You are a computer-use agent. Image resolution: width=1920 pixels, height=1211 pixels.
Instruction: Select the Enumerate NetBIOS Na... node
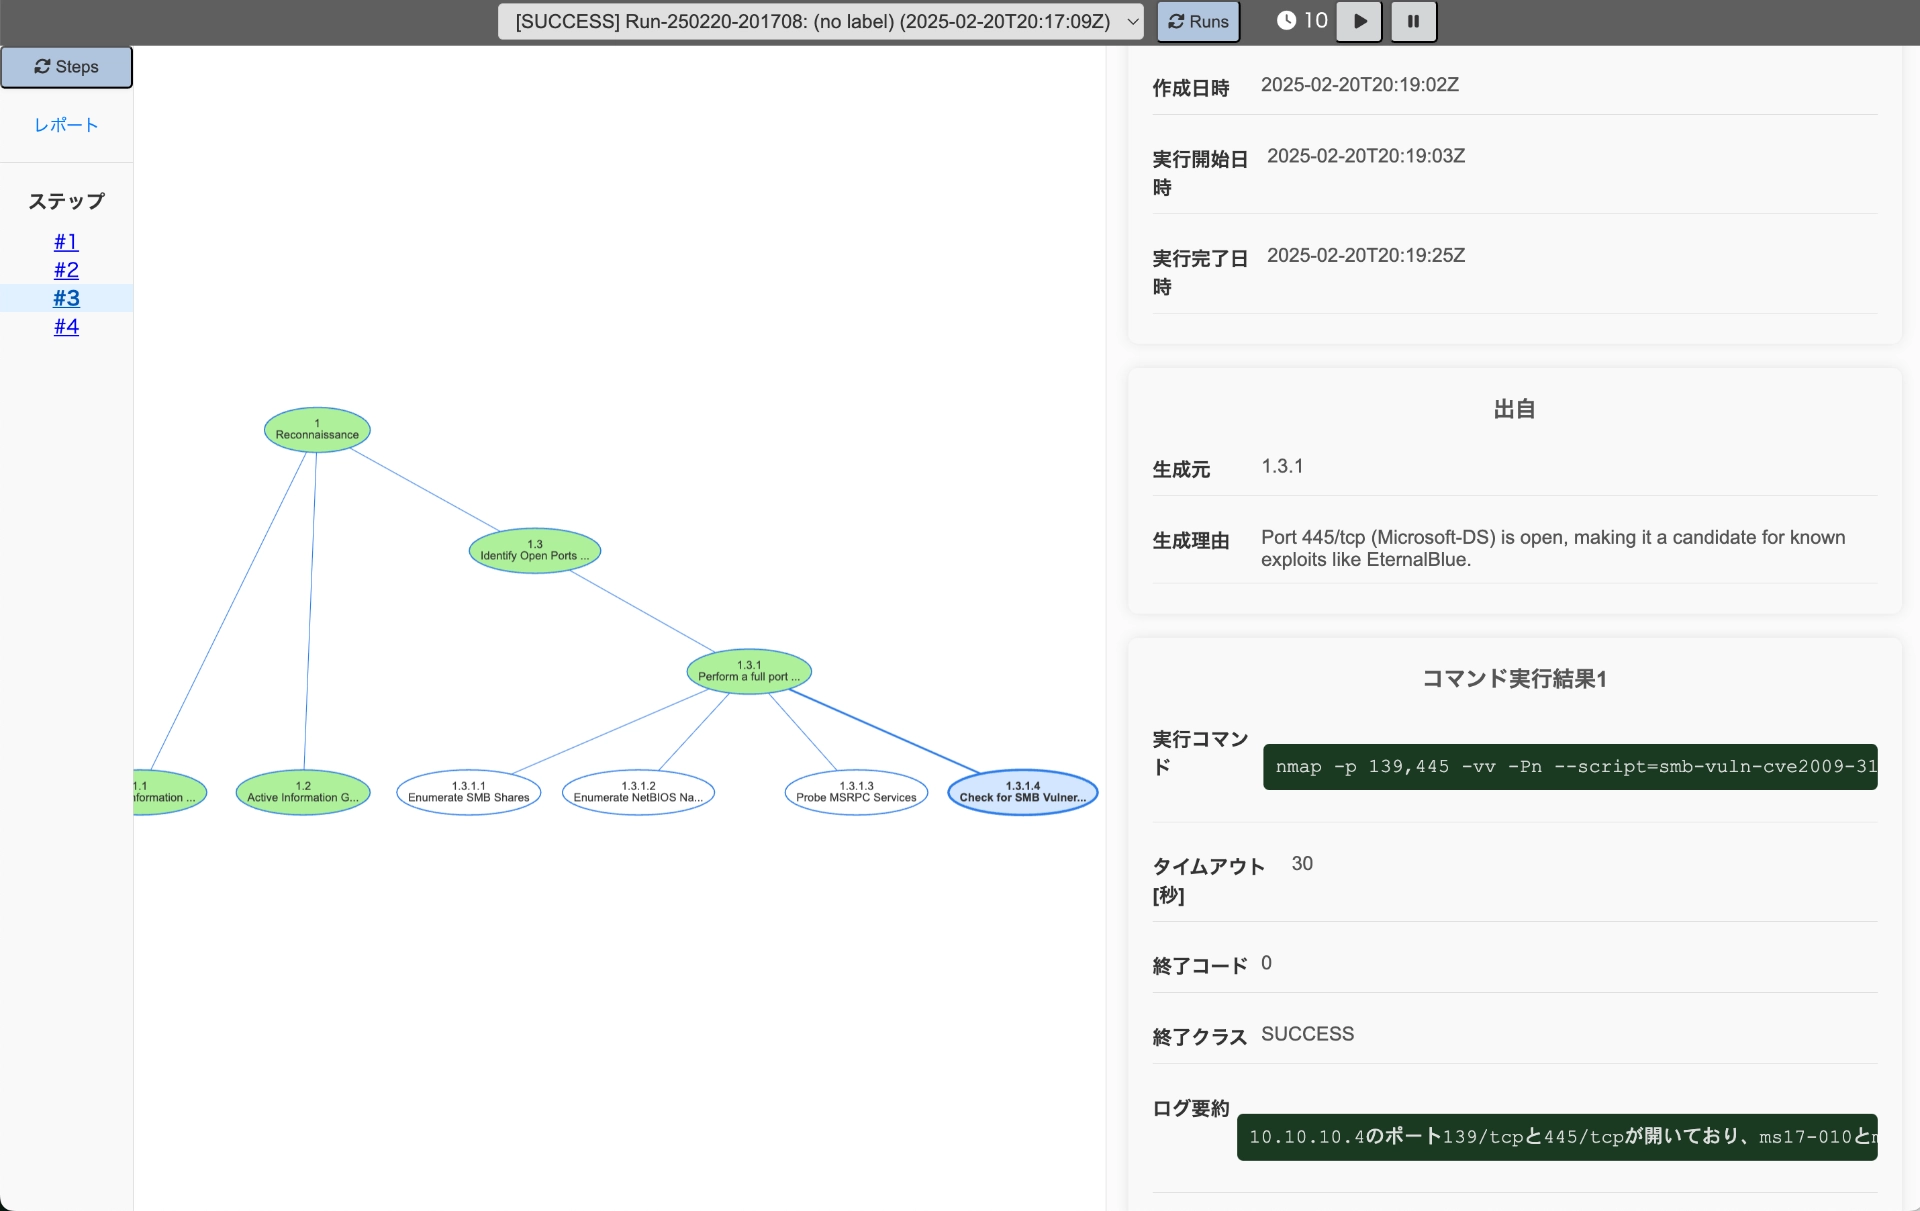pyautogui.click(x=638, y=792)
